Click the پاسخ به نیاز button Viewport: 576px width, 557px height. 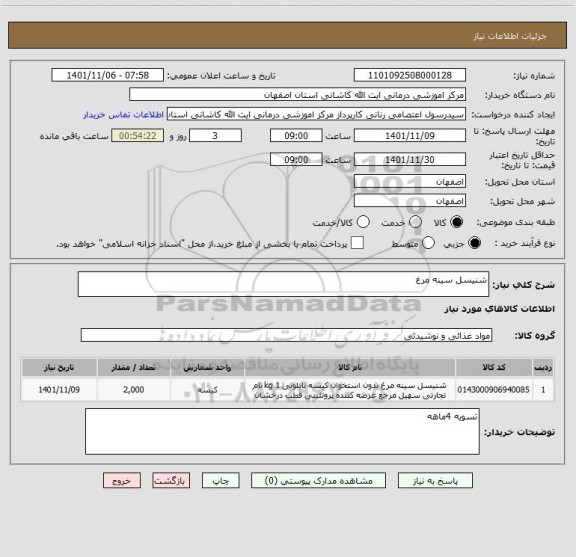pos(435,481)
